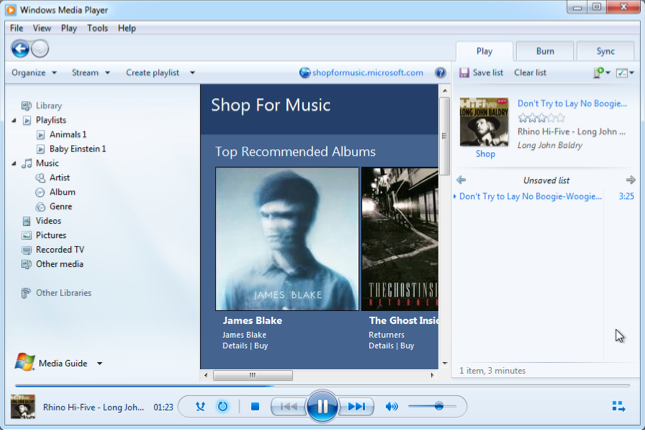This screenshot has height=432, width=645.
Task: Open the File menu
Action: 16,28
